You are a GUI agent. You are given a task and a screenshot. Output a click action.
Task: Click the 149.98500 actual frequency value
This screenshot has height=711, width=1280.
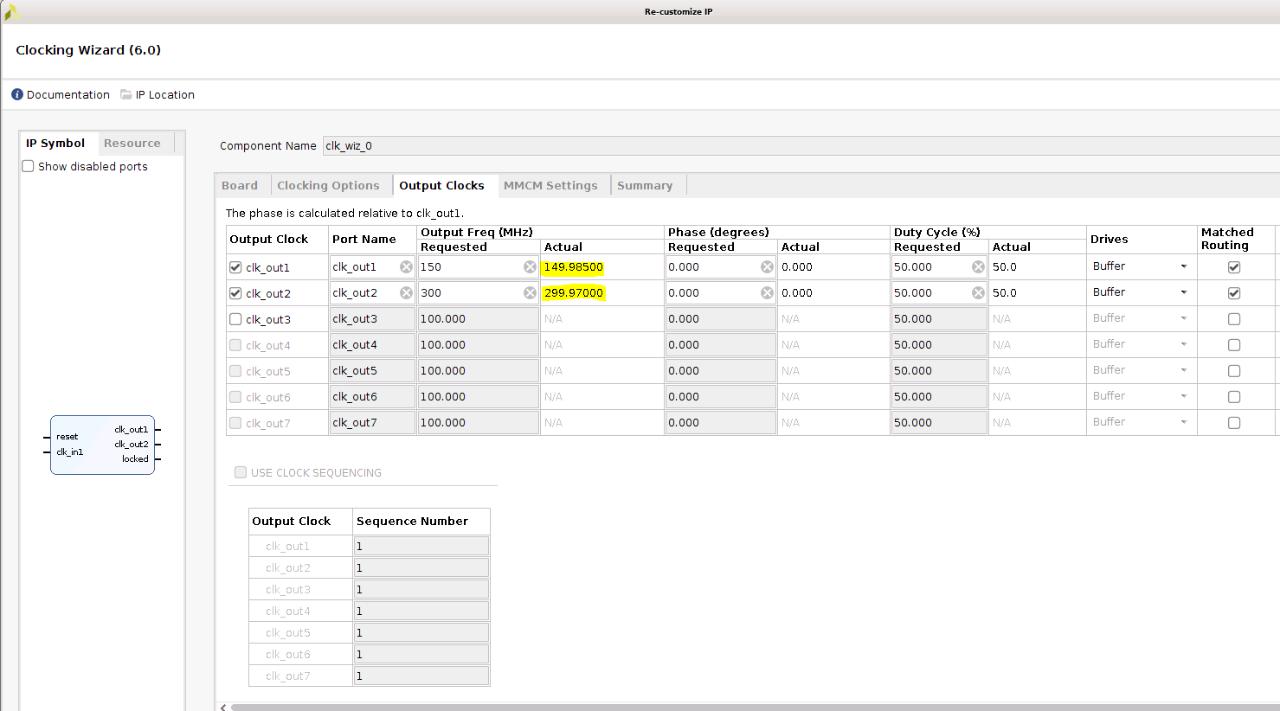coord(573,267)
